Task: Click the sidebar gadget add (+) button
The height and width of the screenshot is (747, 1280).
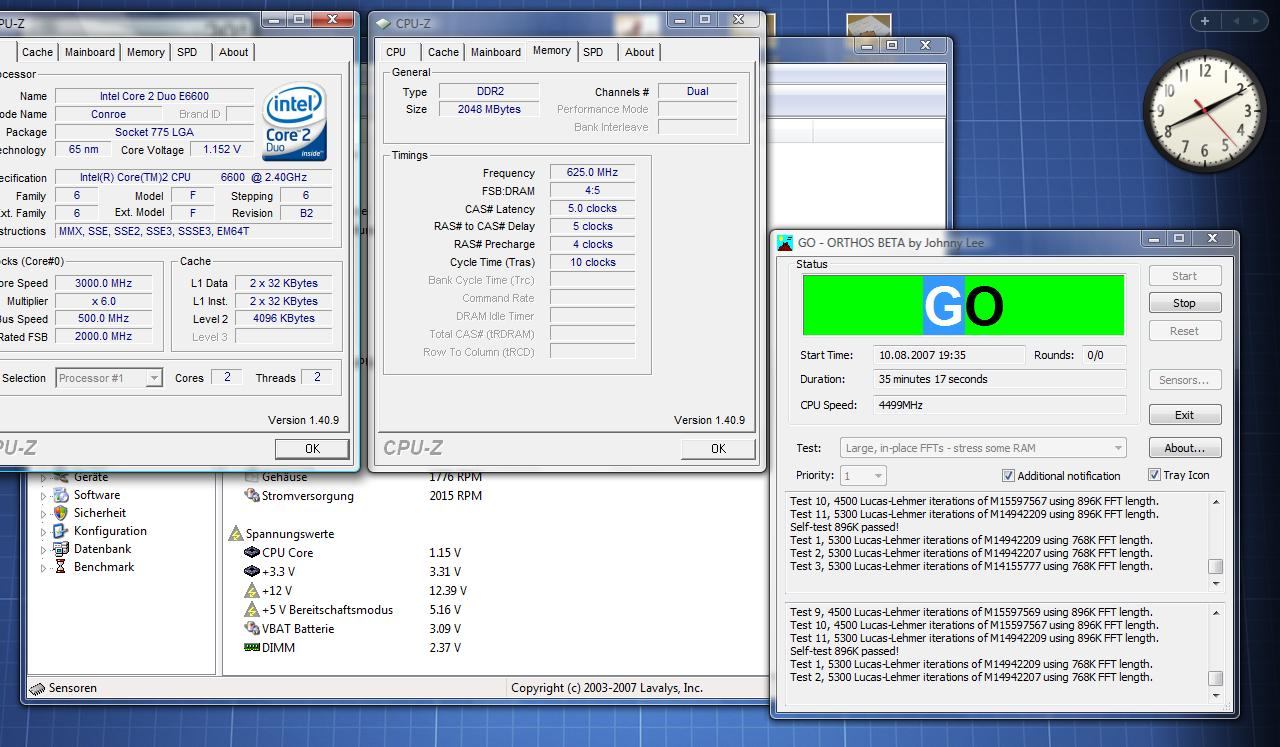Action: point(1204,20)
